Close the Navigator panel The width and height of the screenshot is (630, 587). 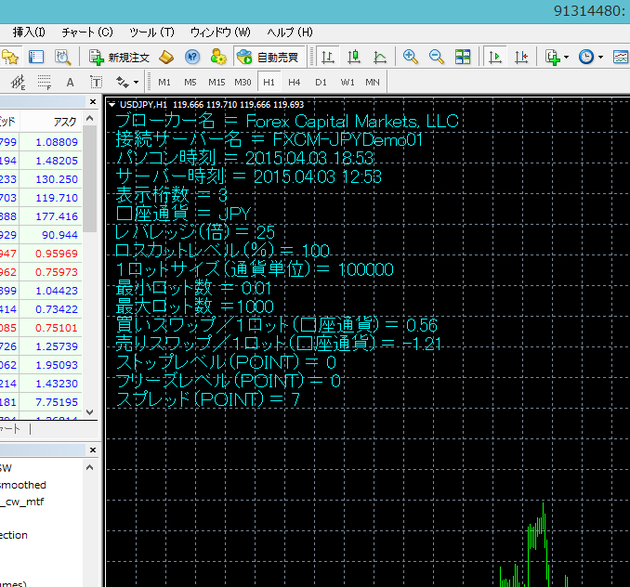93,450
